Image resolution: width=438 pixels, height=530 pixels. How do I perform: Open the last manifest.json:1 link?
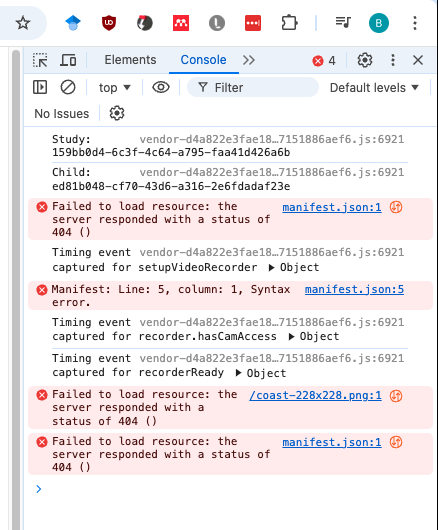[x=332, y=442]
